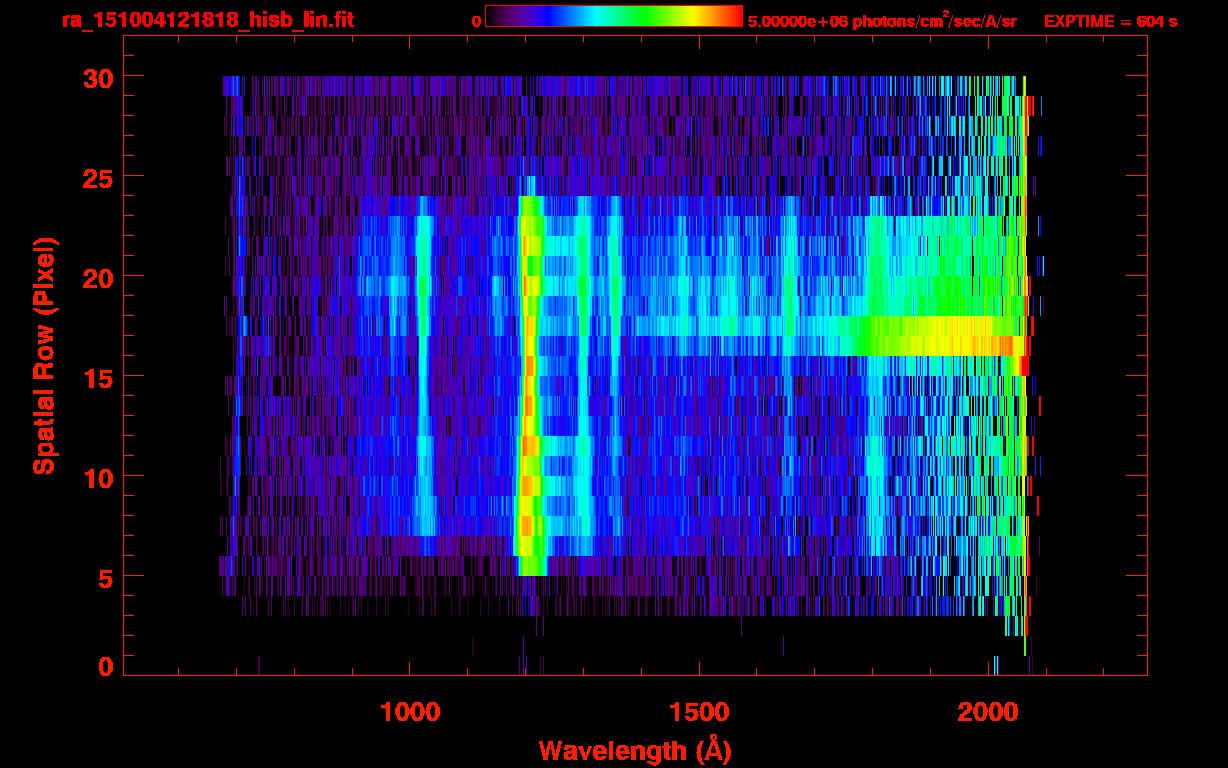Viewport: 1228px width, 768px height.
Task: Click the colorbar minimum label 0
Action: pyautogui.click(x=477, y=21)
